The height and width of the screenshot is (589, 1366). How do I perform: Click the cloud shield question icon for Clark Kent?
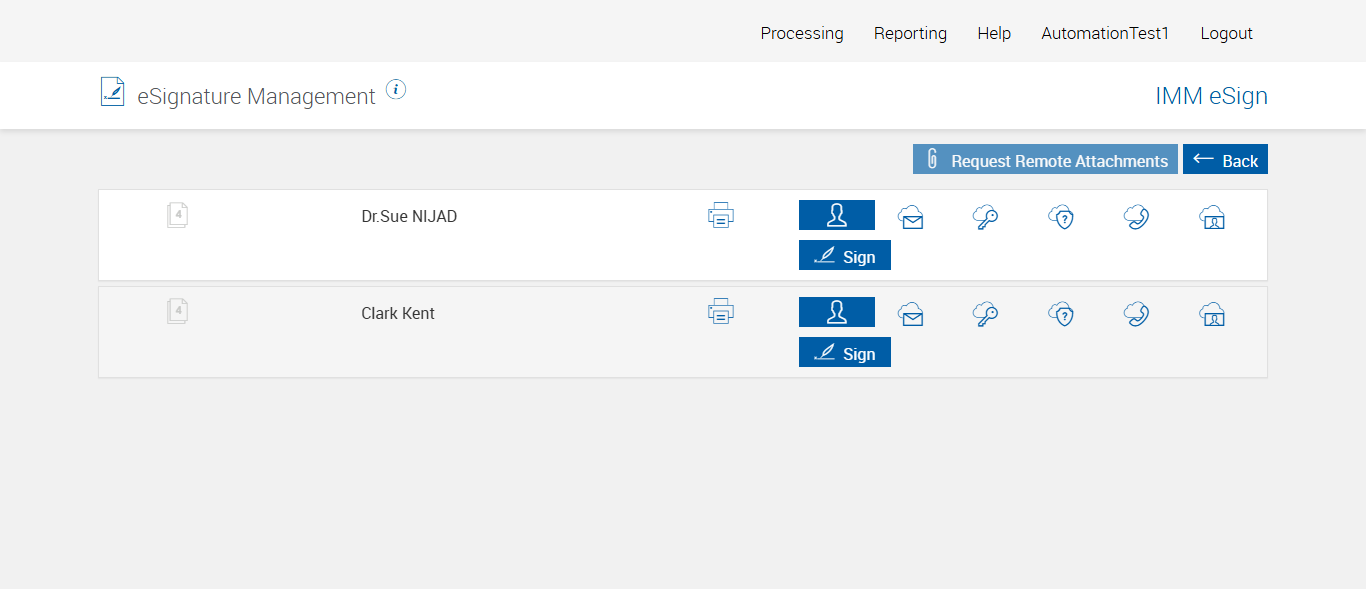(x=1061, y=314)
